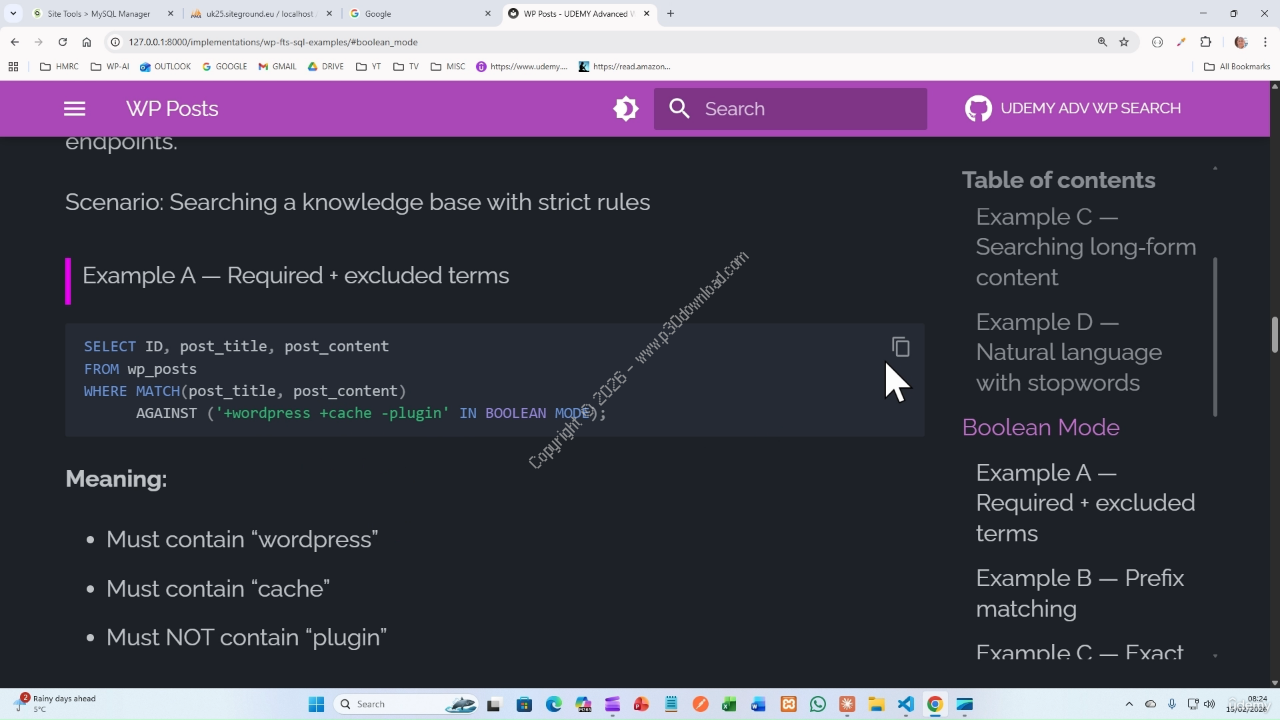Copy the SQL code block to clipboard

coord(900,347)
